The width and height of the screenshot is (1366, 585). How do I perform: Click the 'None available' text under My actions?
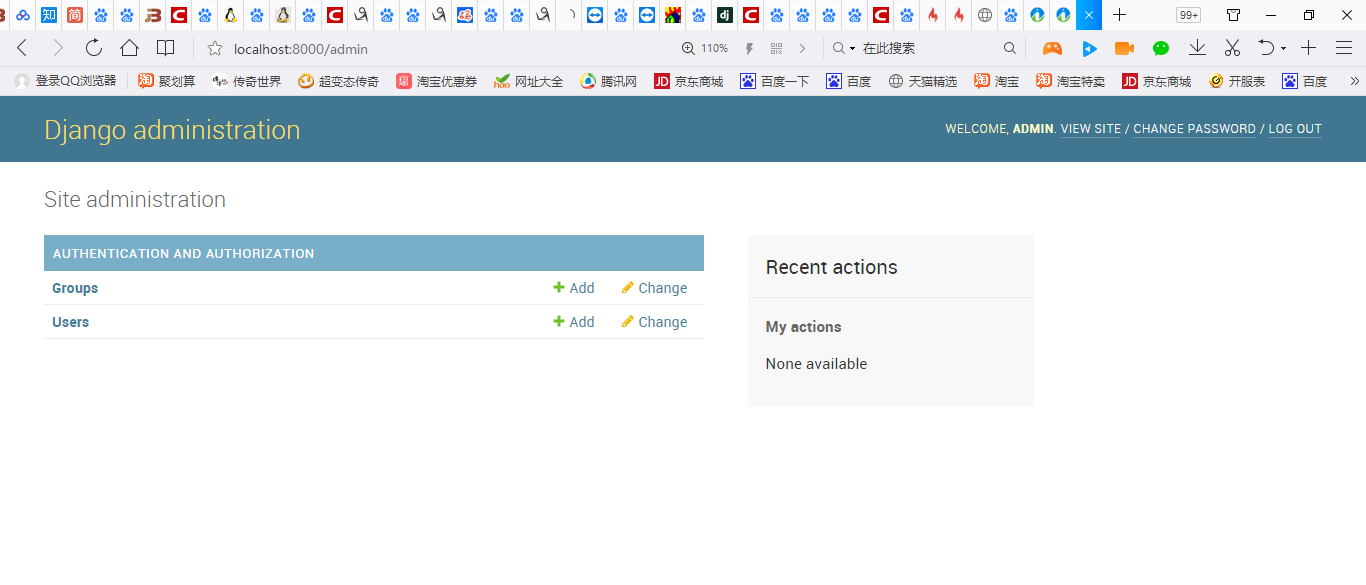816,364
